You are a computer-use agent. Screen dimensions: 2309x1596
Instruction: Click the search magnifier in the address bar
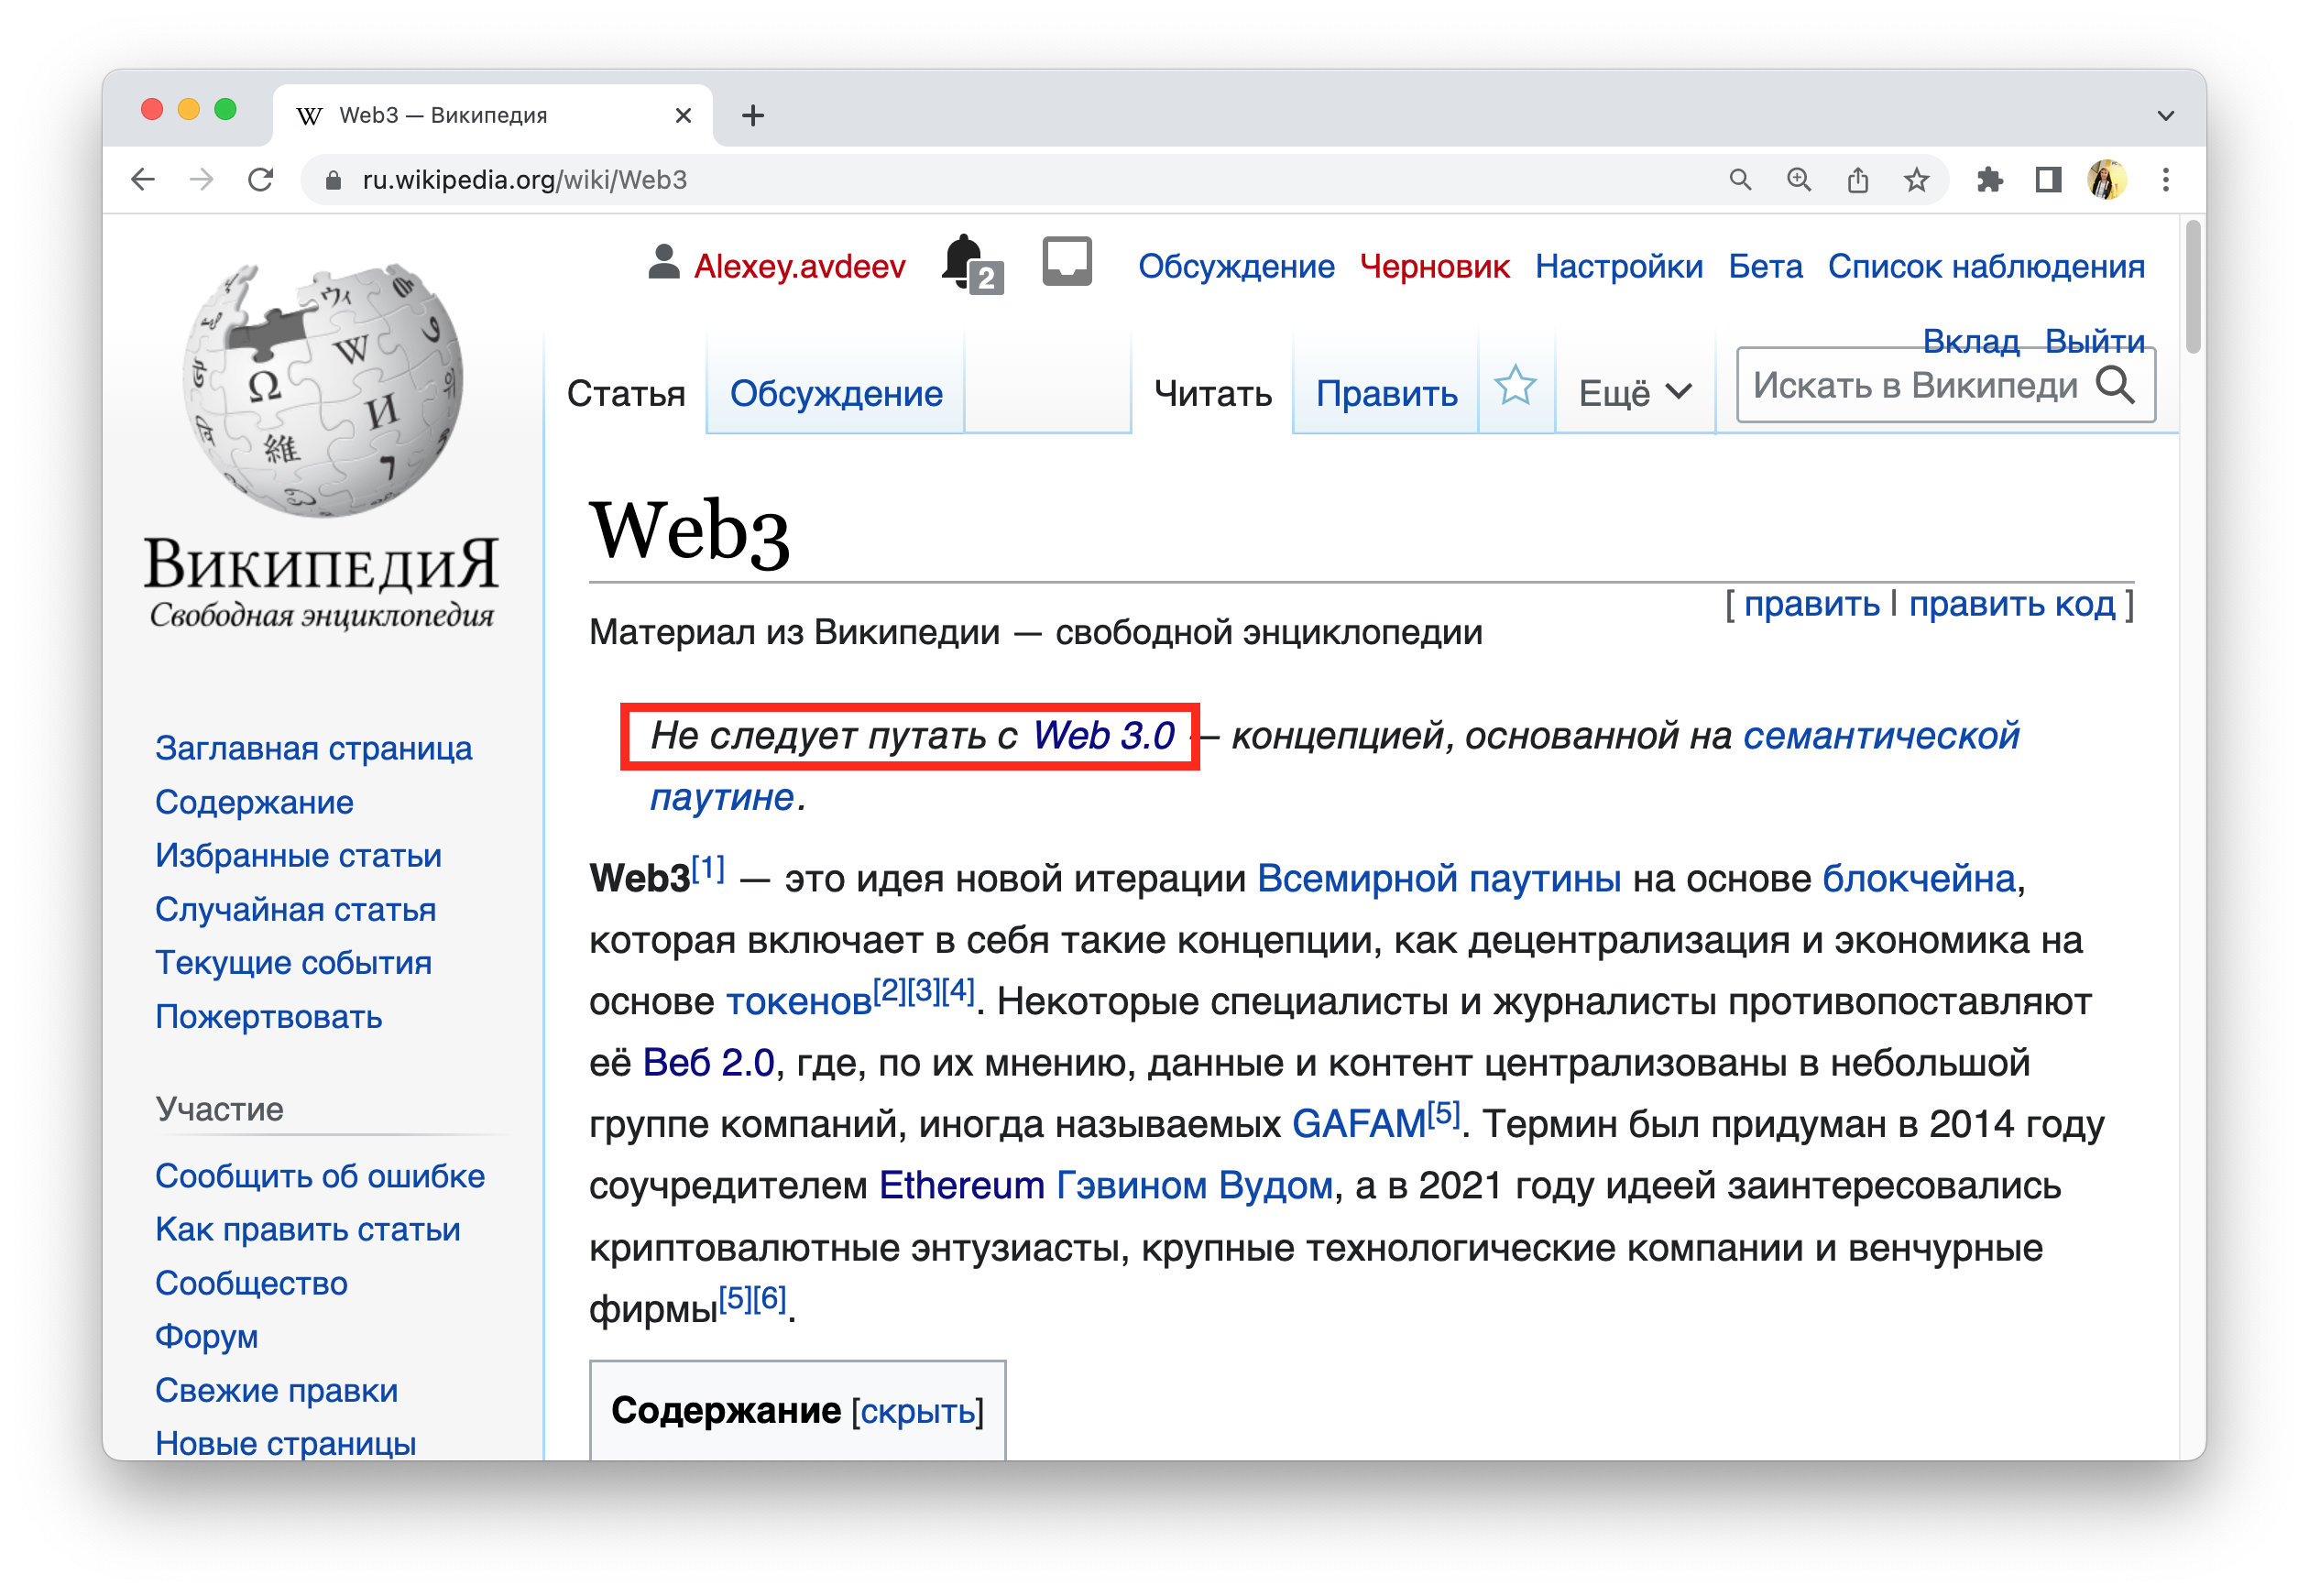[x=1740, y=180]
